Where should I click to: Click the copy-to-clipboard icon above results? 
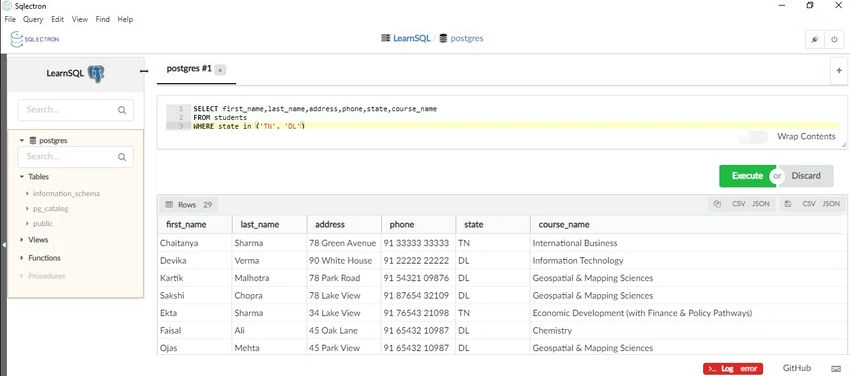[x=717, y=204]
